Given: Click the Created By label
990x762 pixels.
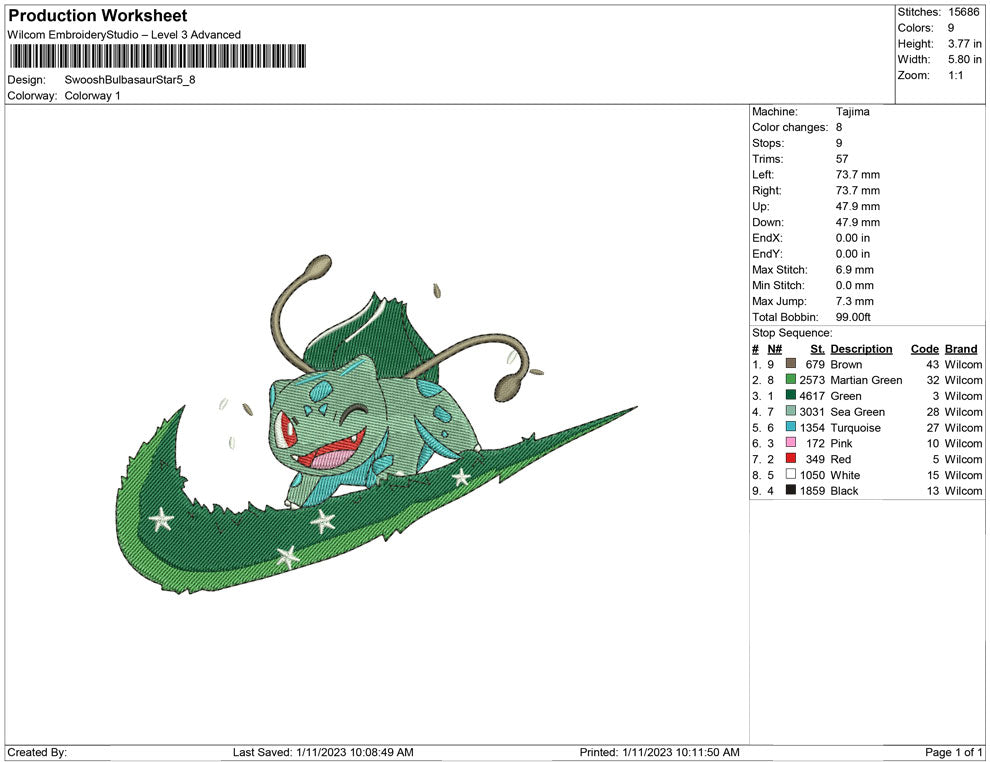Looking at the screenshot, I should [37, 752].
